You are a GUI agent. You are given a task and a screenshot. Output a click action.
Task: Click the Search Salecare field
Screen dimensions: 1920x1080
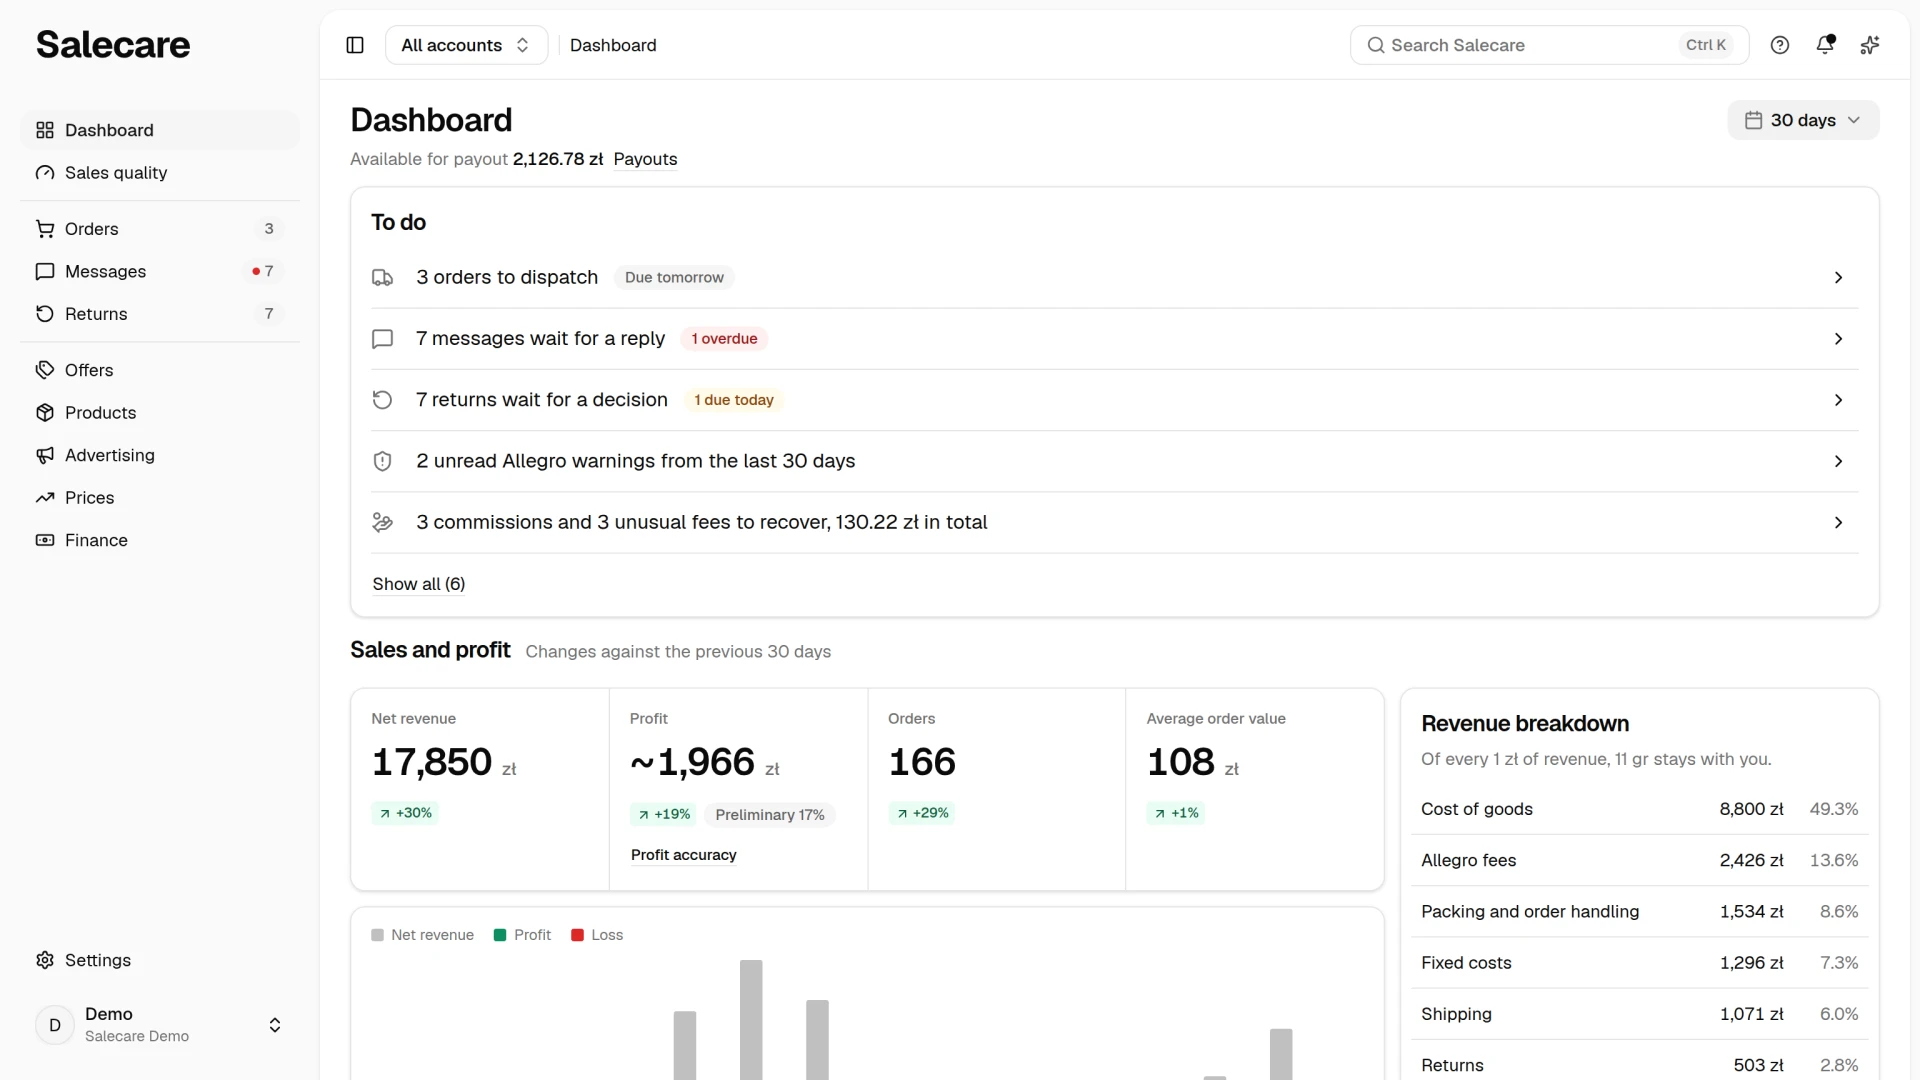[x=1549, y=45]
